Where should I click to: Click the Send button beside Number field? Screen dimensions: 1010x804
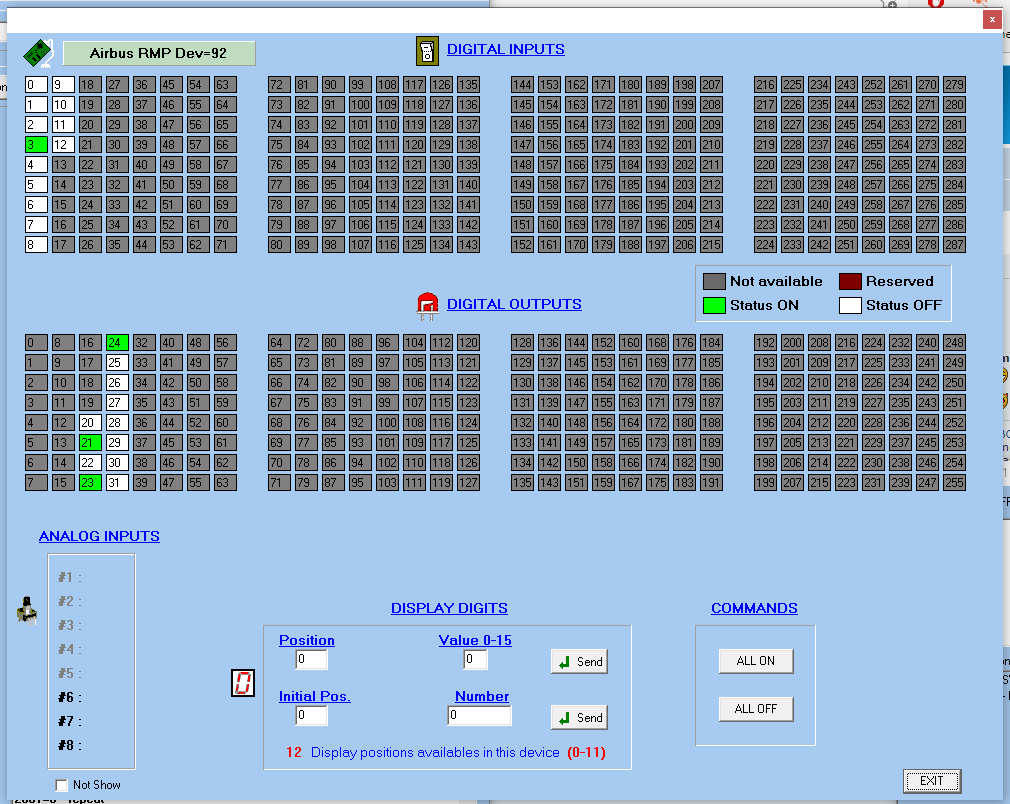coord(579,717)
